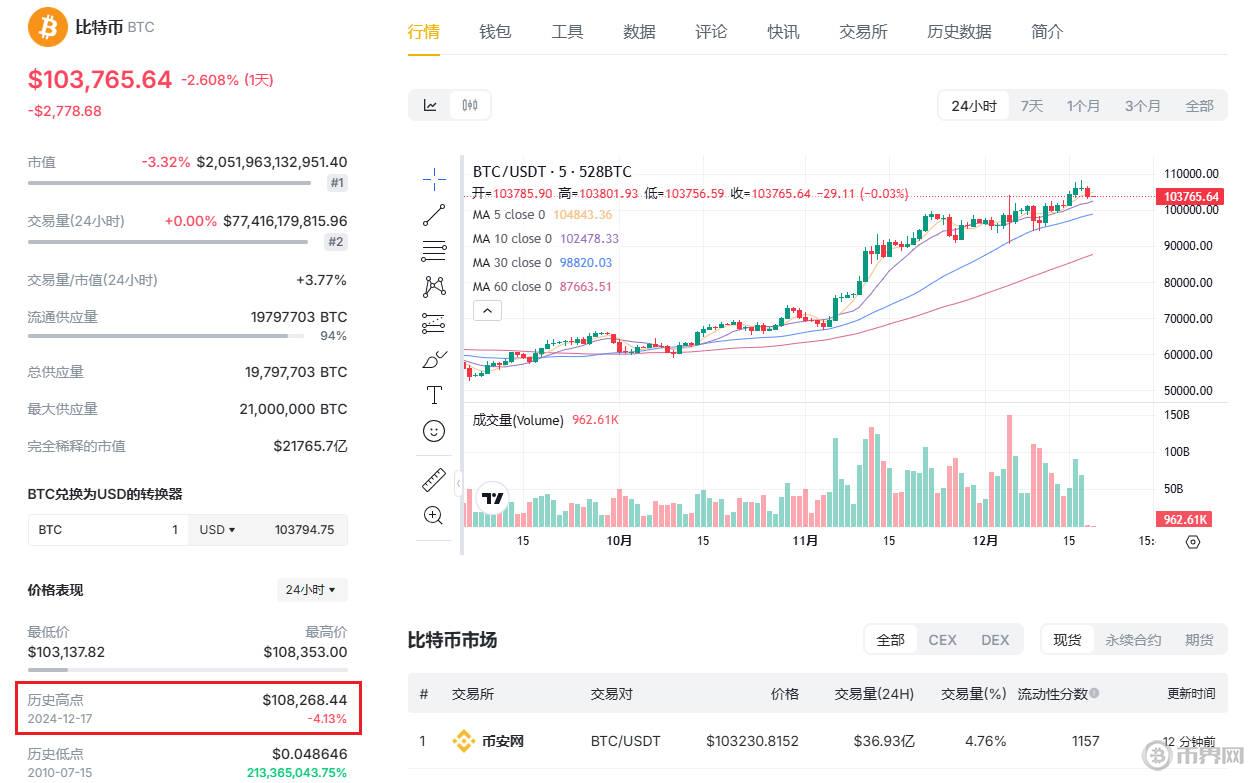Open the emoji annotation tool
1255x783 pixels.
pyautogui.click(x=433, y=431)
